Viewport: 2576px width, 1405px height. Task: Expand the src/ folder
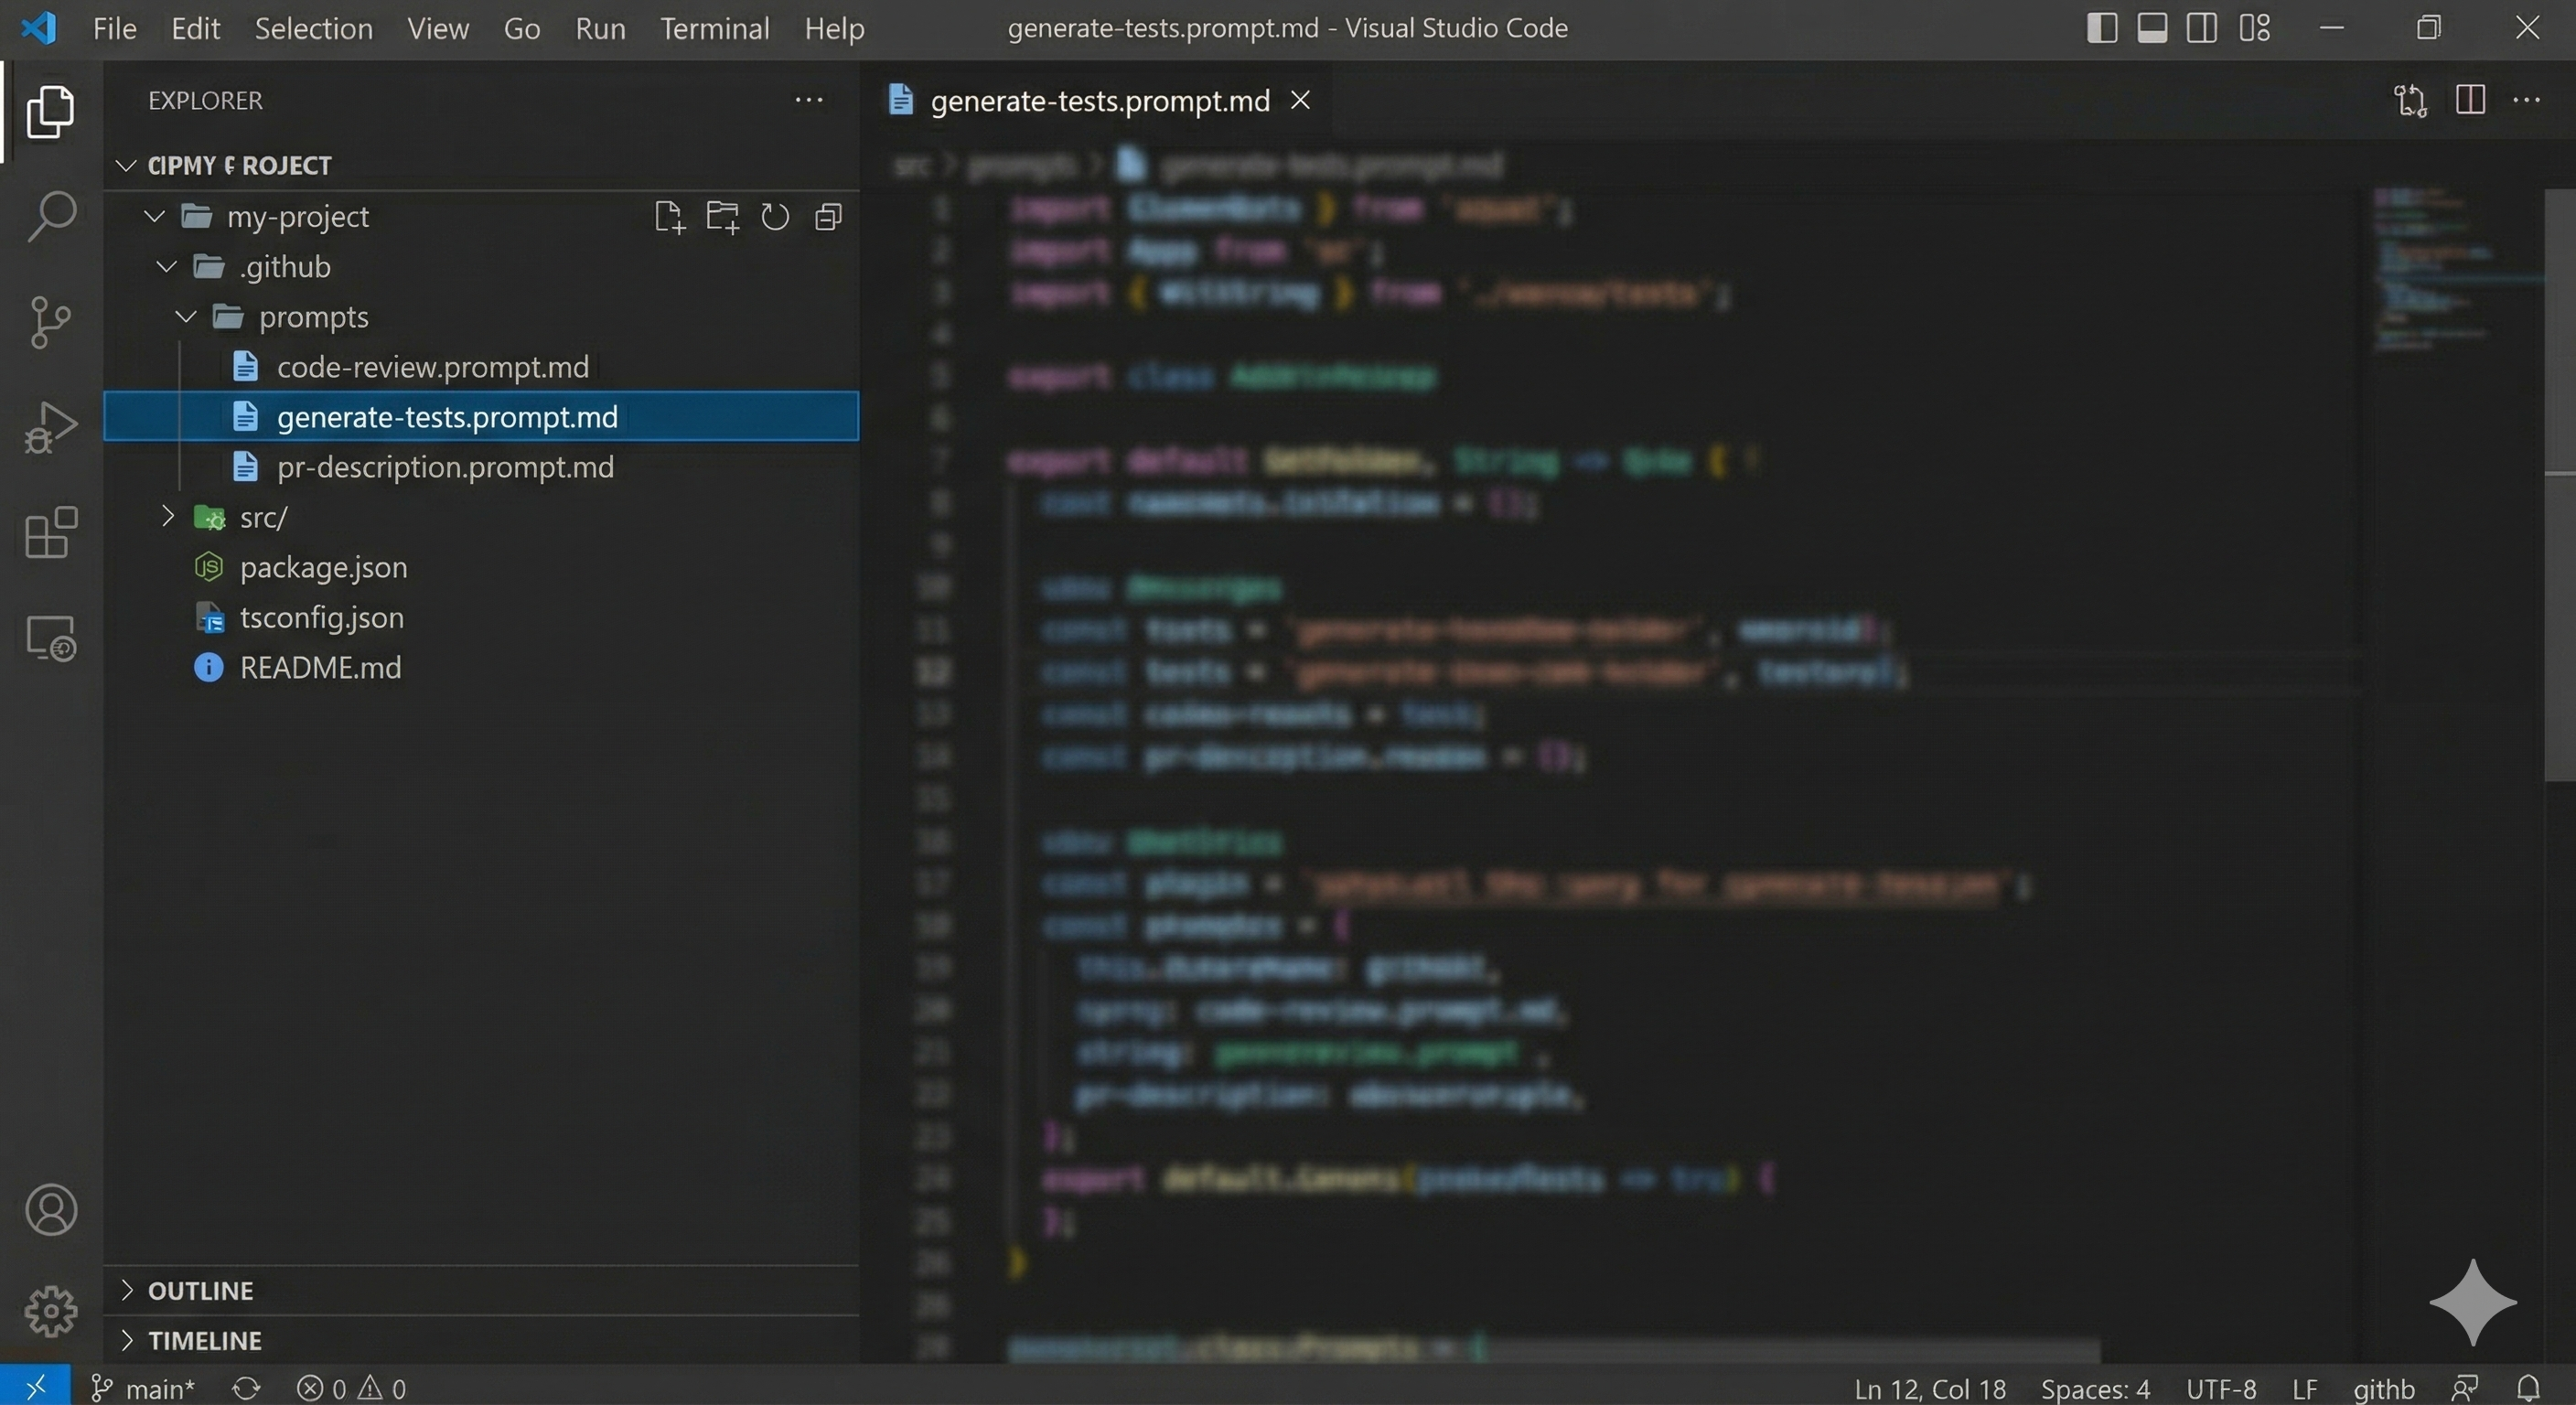pos(168,516)
